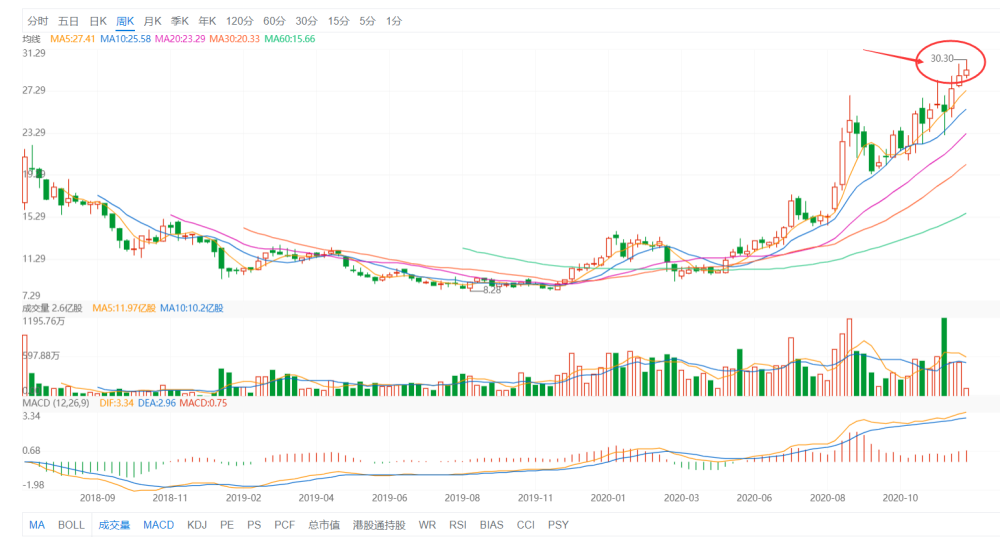Choose the 1分 interval tab
Image resolution: width=1000 pixels, height=550 pixels.
click(x=394, y=20)
